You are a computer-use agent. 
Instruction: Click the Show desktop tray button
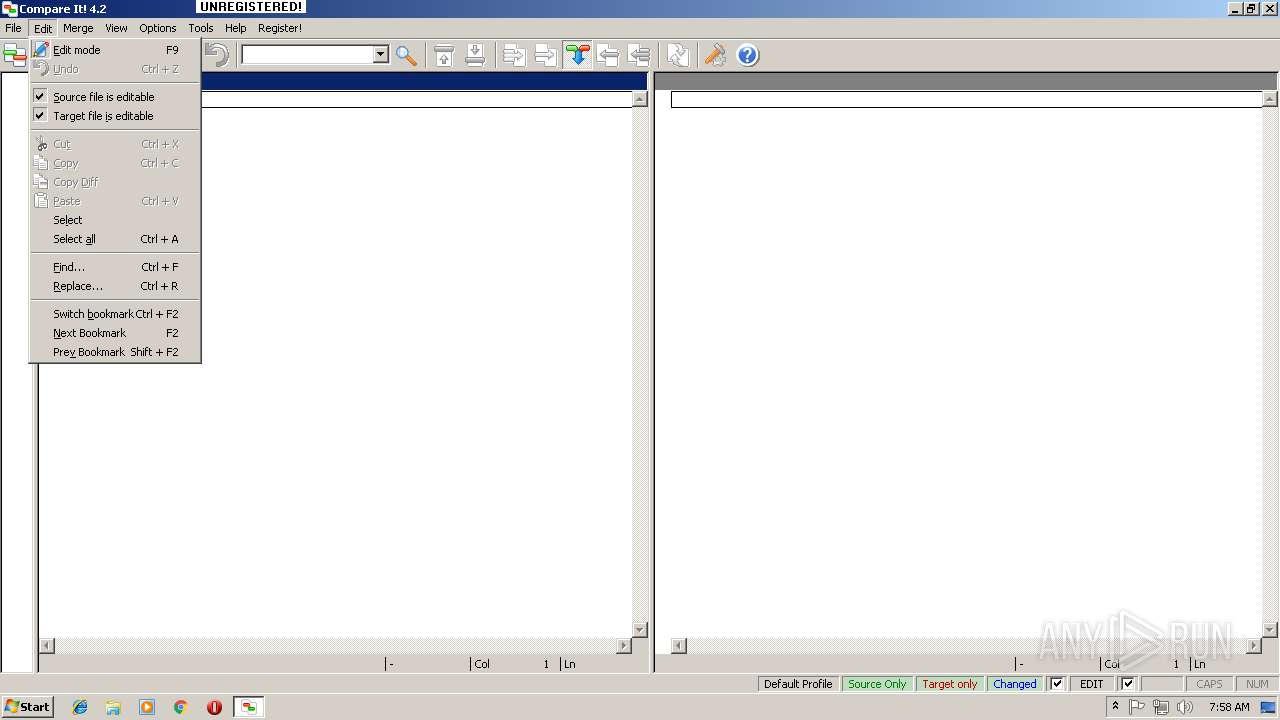(x=1269, y=707)
